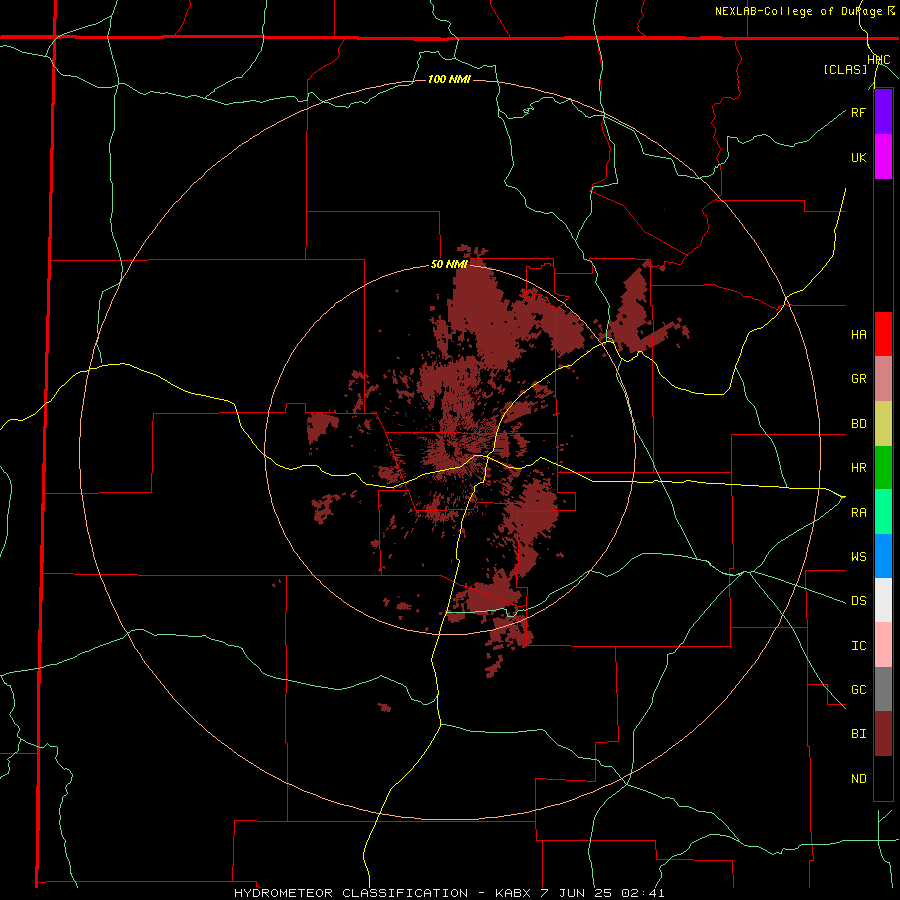Select the 'UK' legend label
The image size is (900, 900).
[858, 157]
